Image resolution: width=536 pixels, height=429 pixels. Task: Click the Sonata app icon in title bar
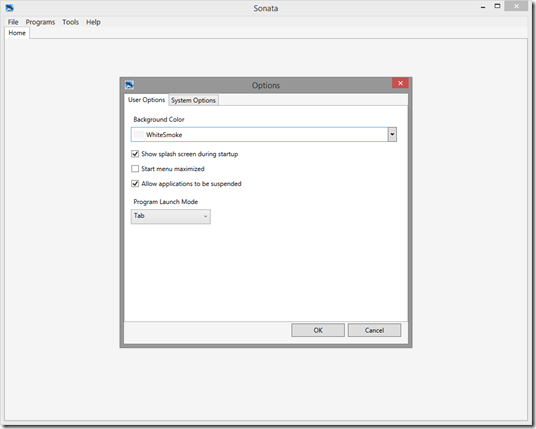coord(10,8)
